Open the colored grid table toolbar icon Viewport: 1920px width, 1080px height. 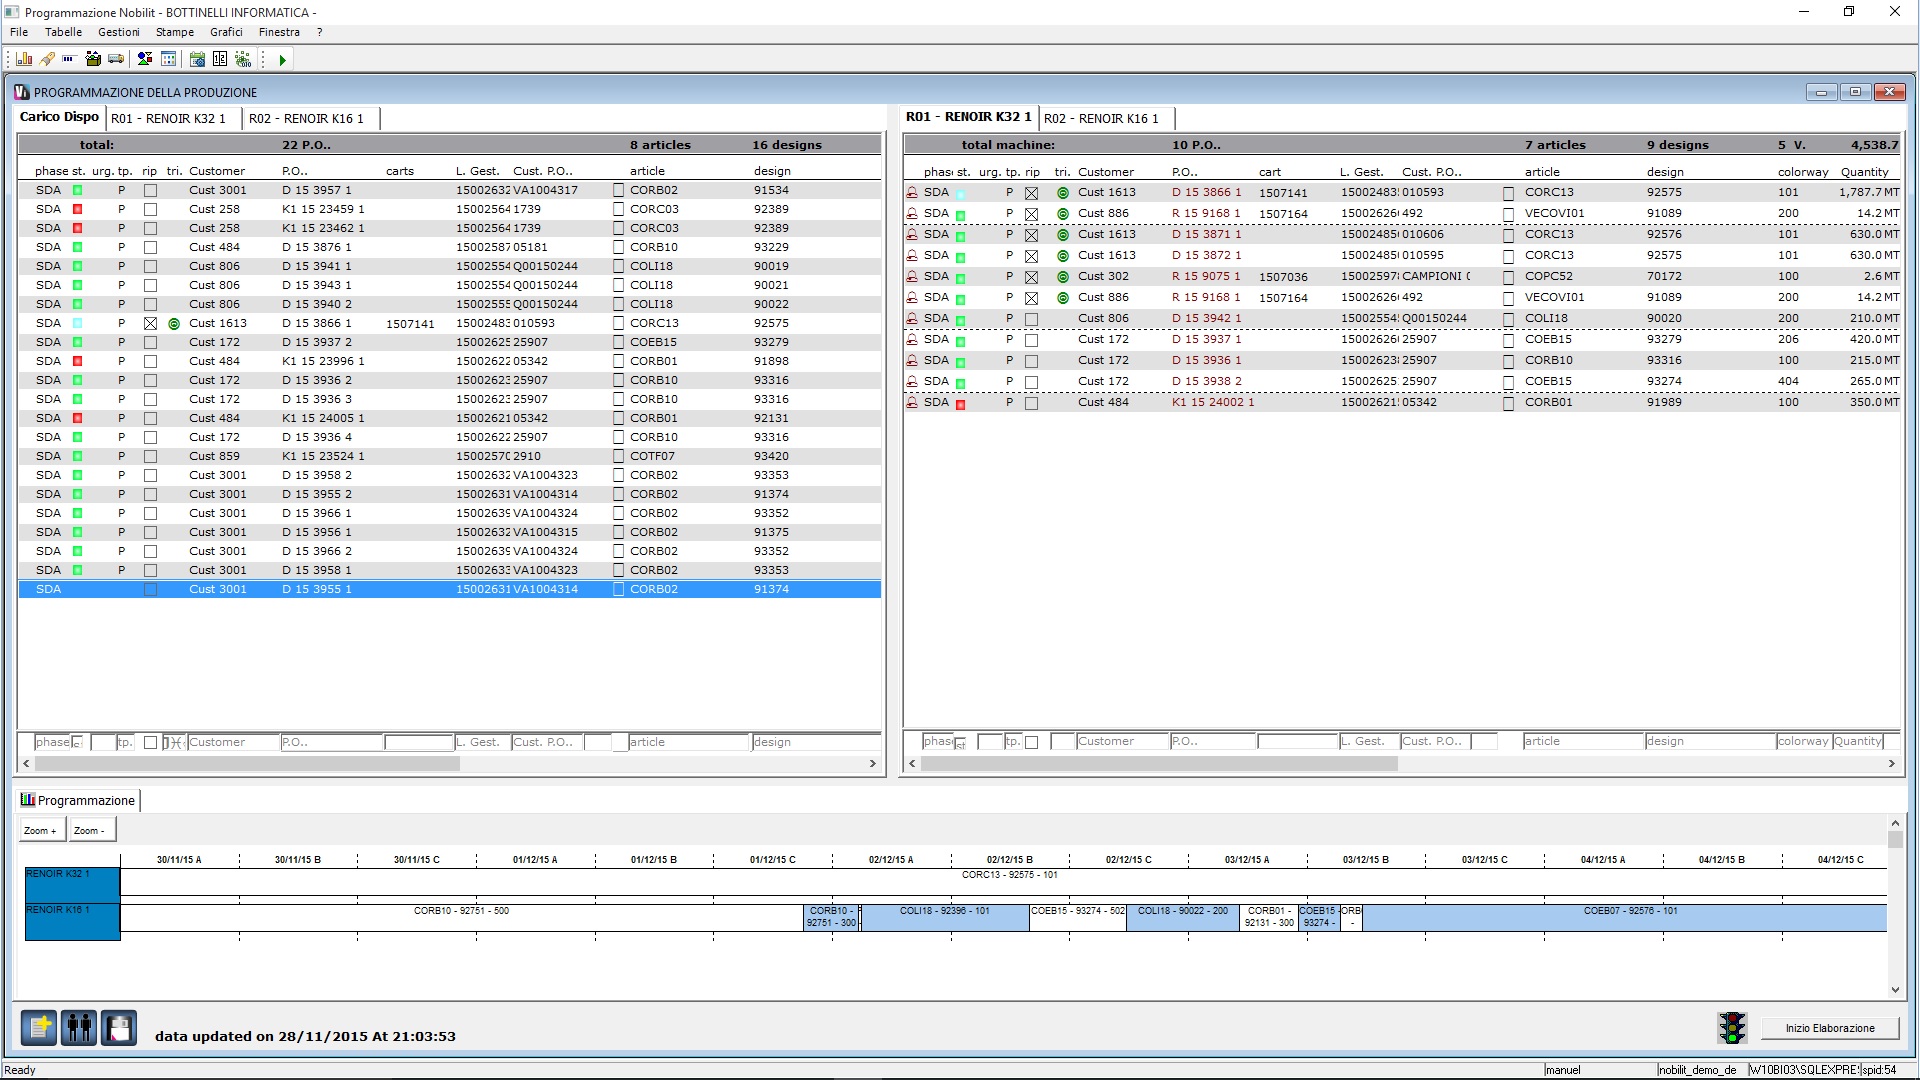[x=168, y=59]
